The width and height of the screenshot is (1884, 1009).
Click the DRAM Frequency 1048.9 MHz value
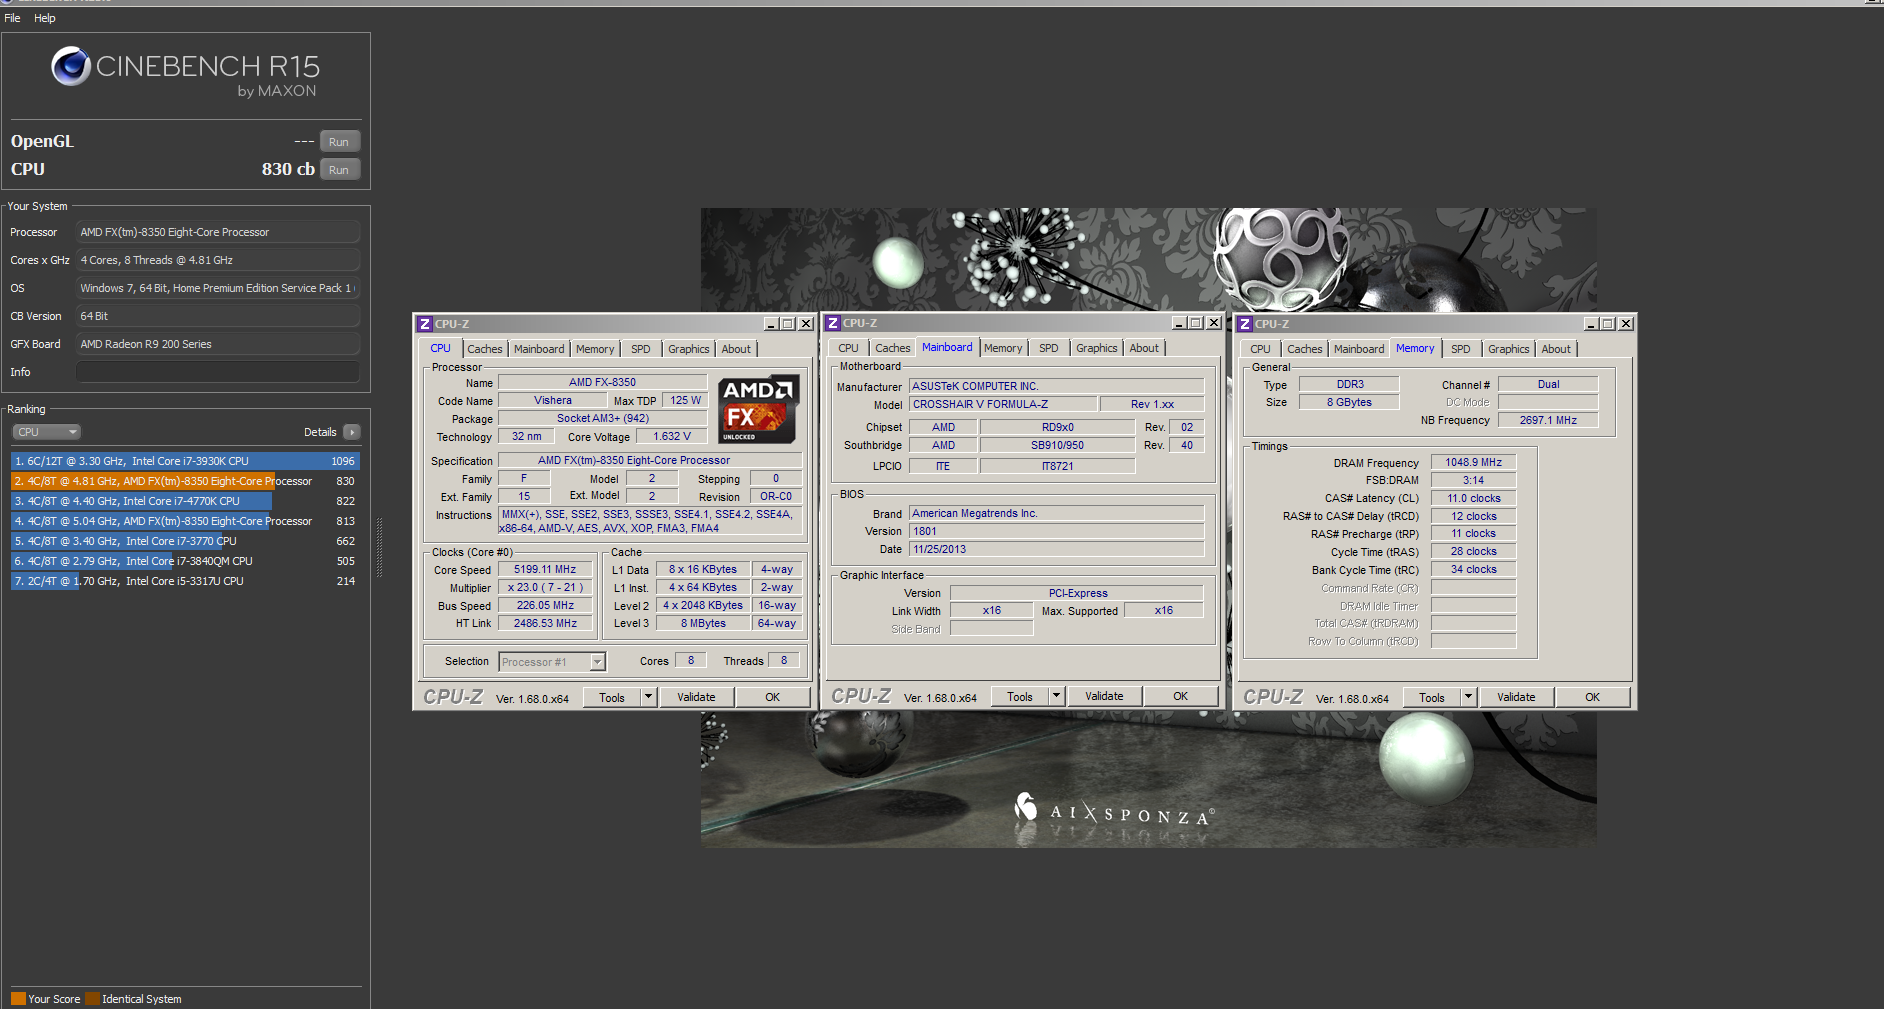pos(1473,462)
